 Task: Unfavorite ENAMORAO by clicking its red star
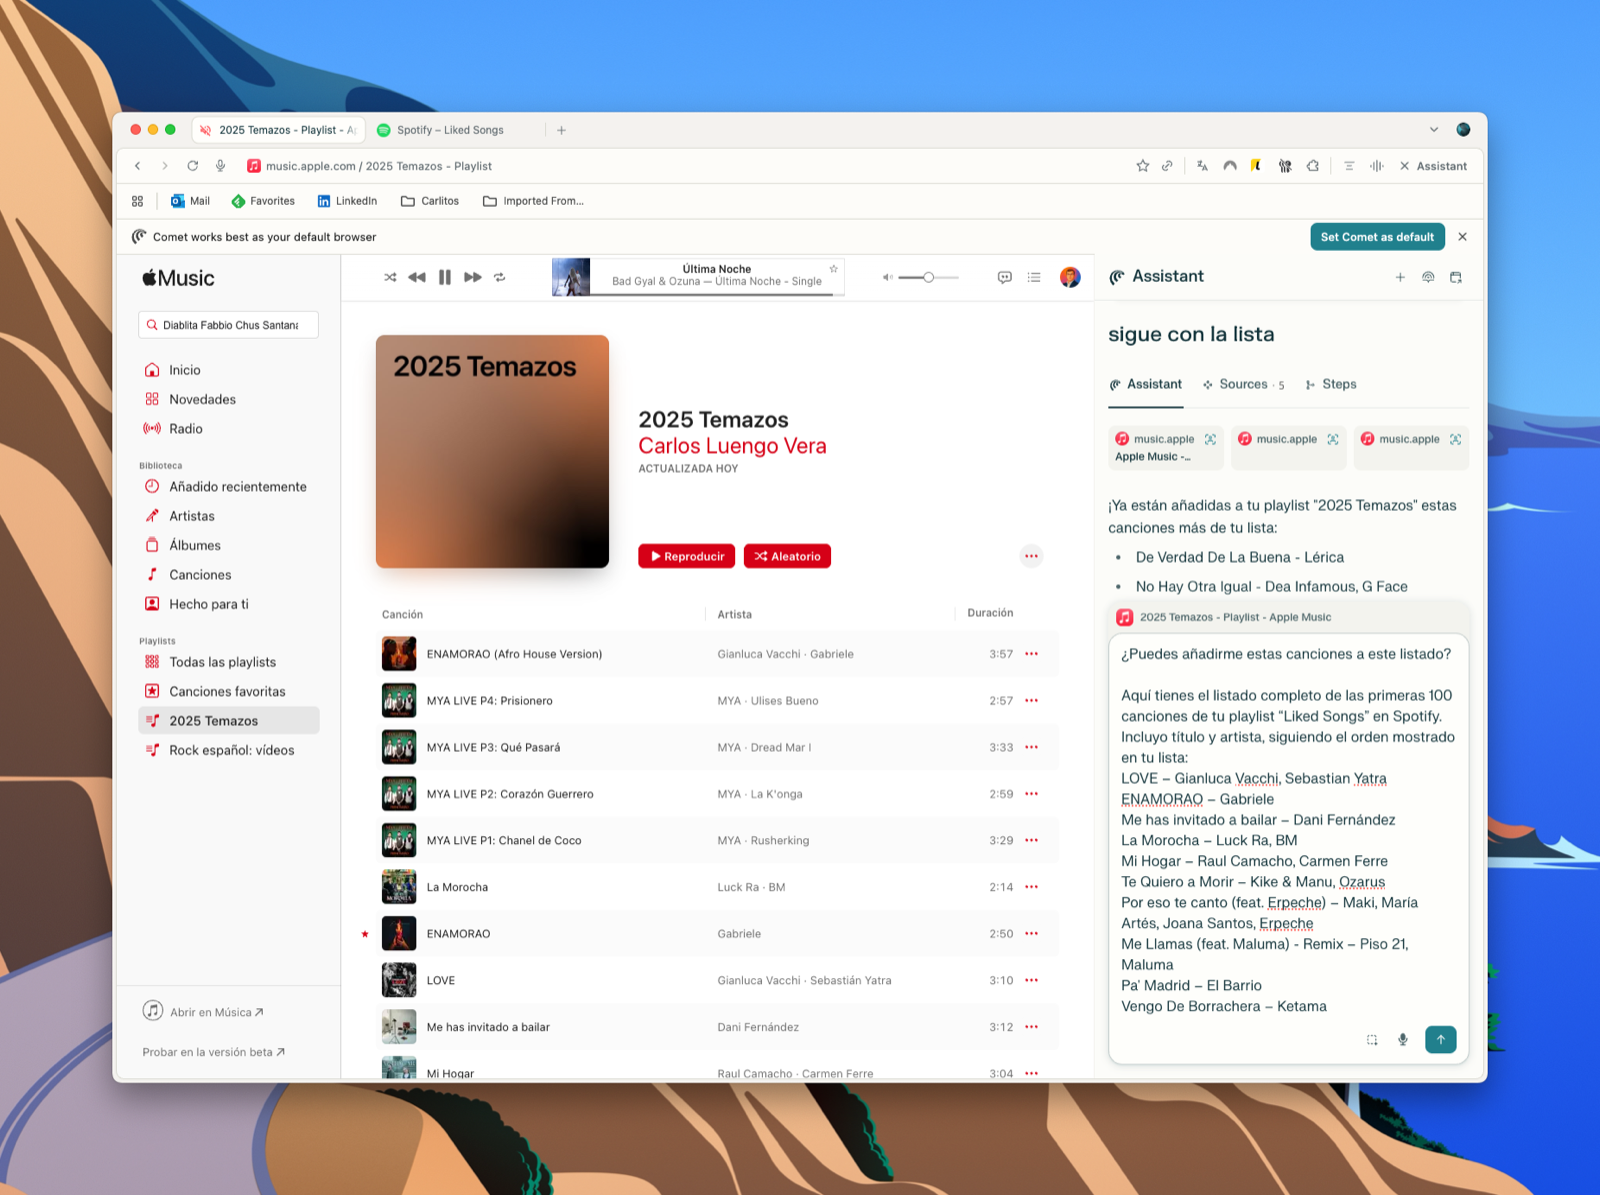pos(366,933)
